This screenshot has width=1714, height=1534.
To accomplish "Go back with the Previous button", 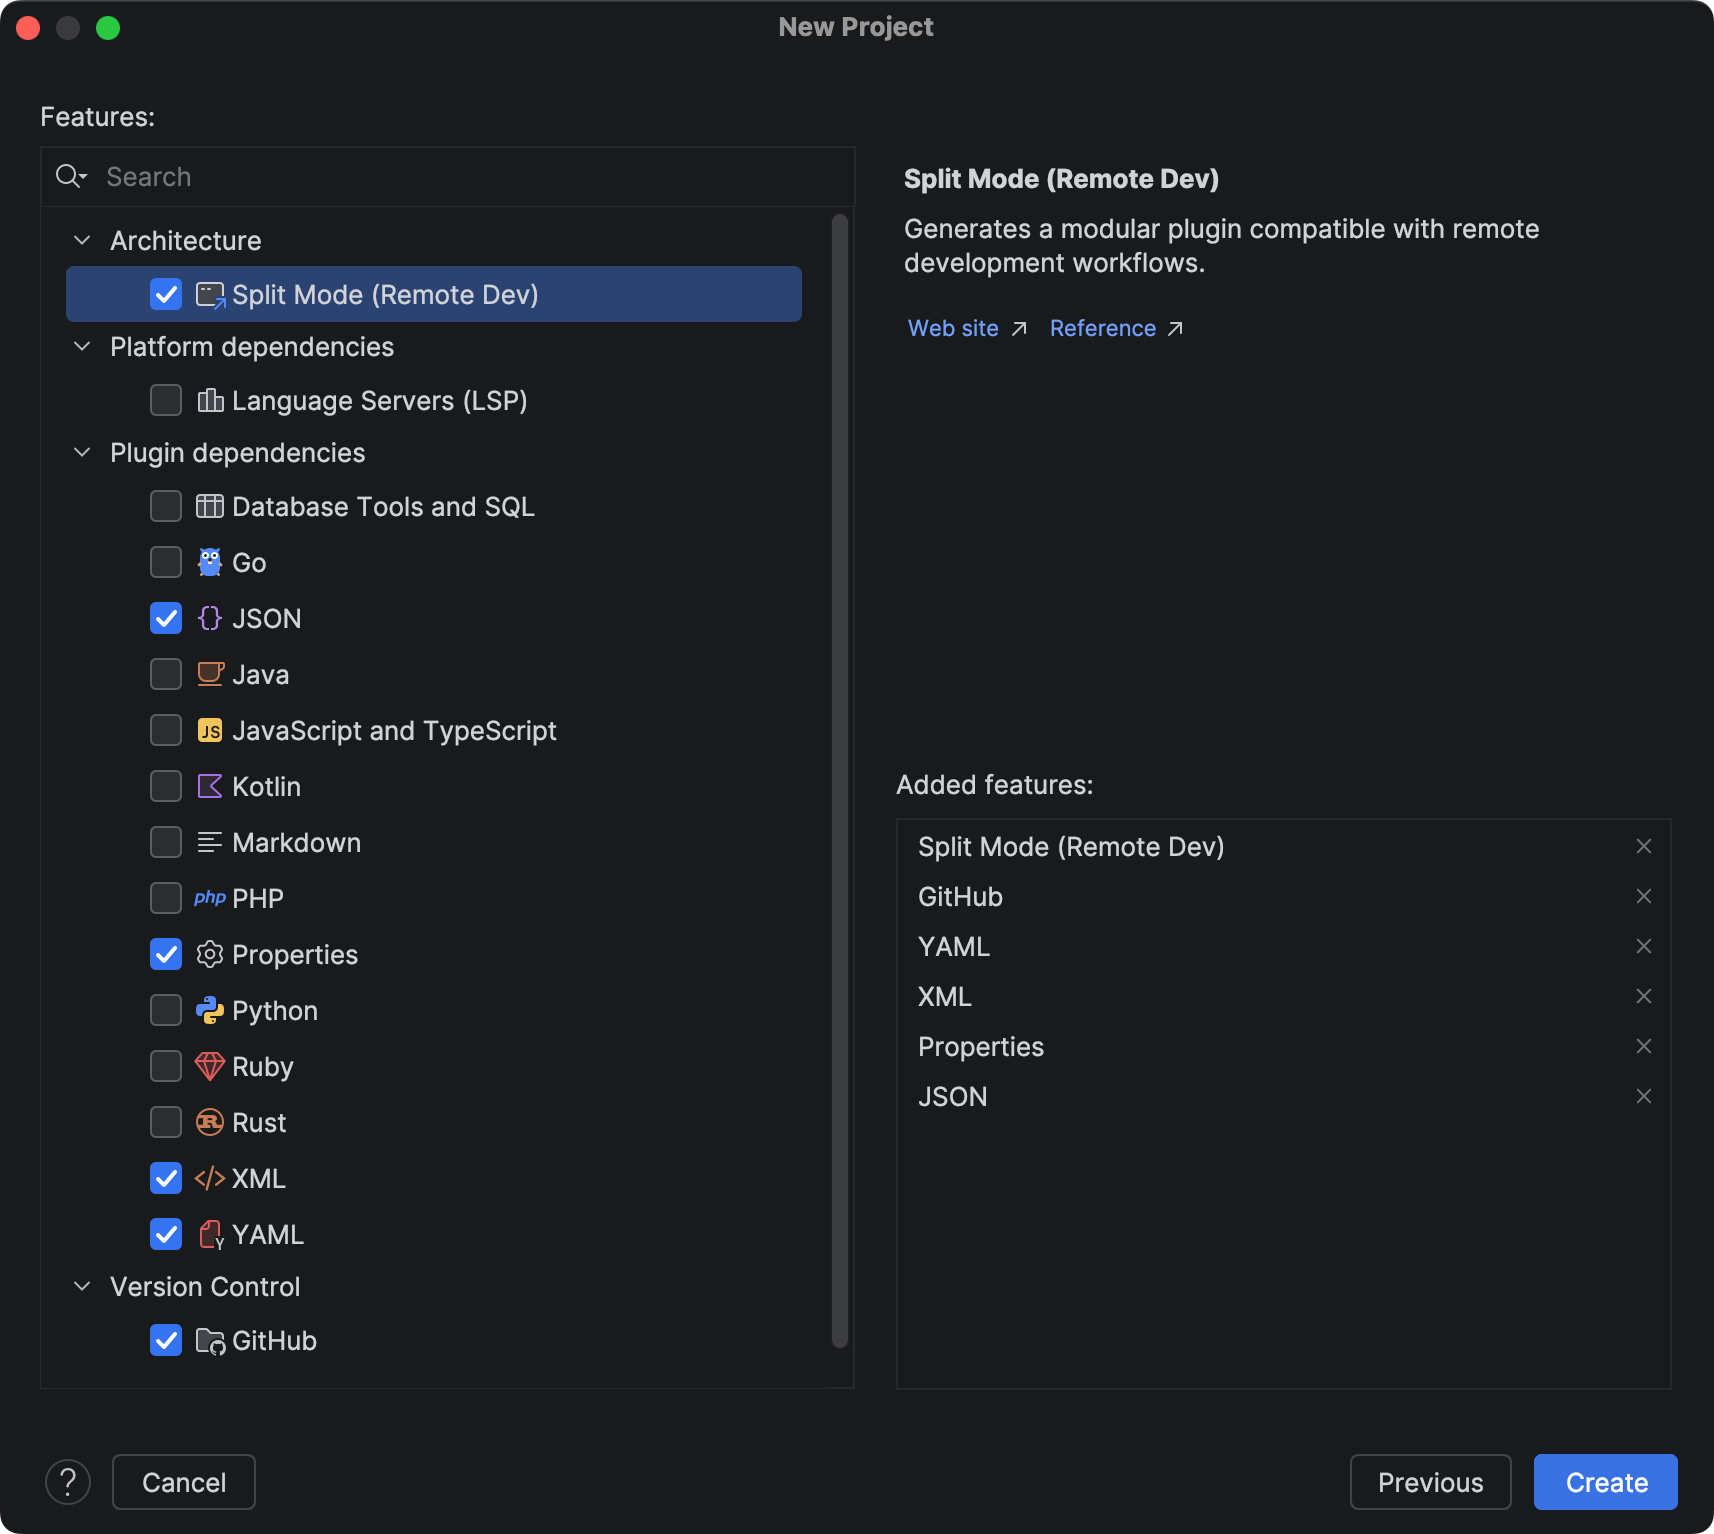I will 1430,1482.
